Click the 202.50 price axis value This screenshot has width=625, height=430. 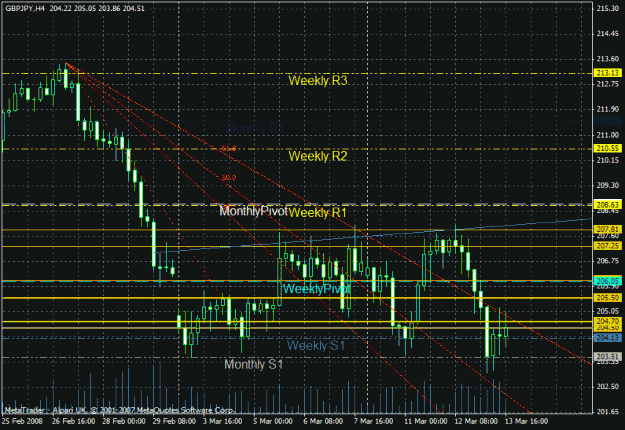pos(607,386)
